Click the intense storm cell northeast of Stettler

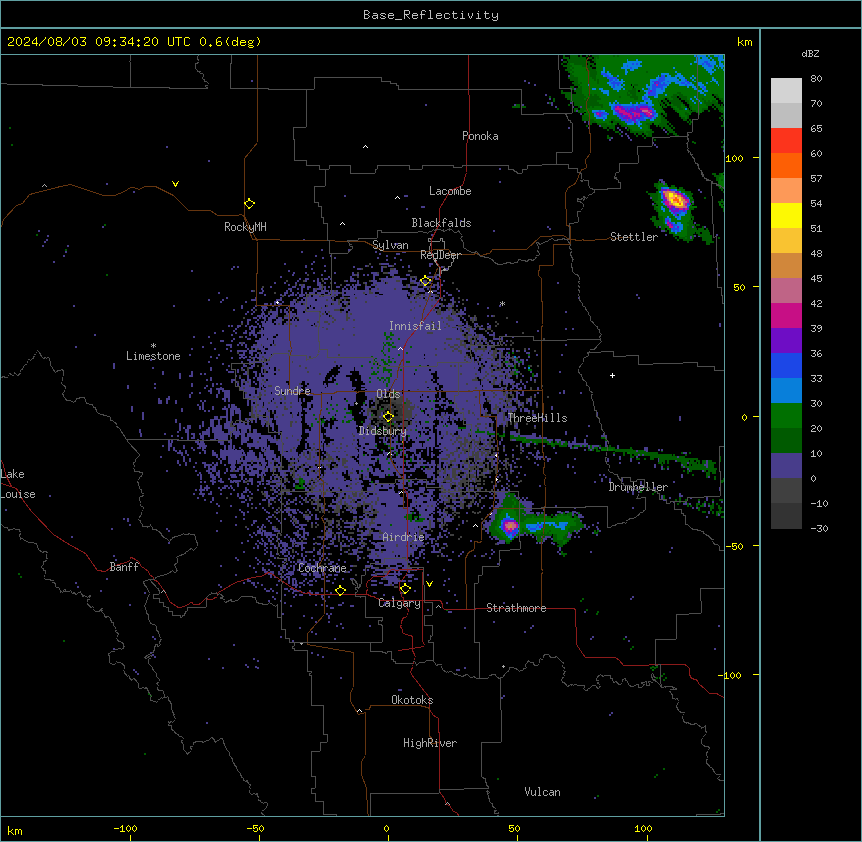tap(674, 200)
